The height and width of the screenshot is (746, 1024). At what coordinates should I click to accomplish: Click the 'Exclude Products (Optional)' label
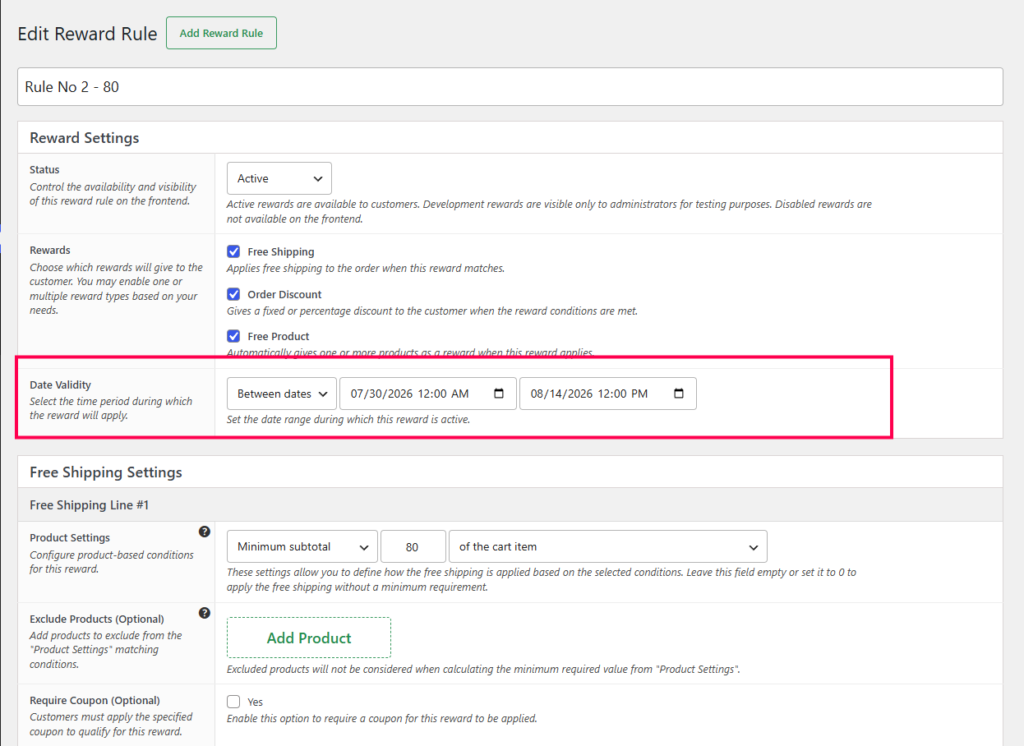point(97,619)
